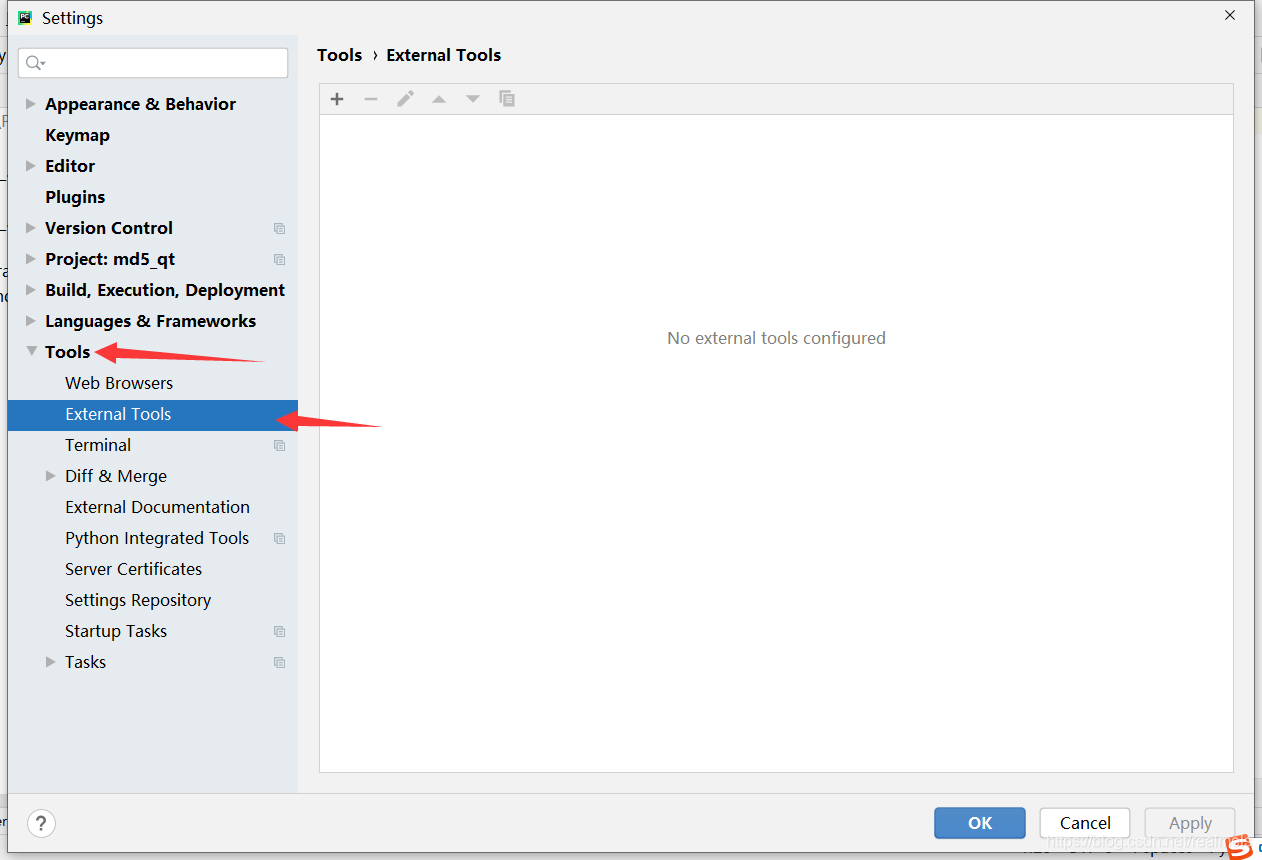Click the Diff & Merge label
1262x860 pixels.
[116, 476]
